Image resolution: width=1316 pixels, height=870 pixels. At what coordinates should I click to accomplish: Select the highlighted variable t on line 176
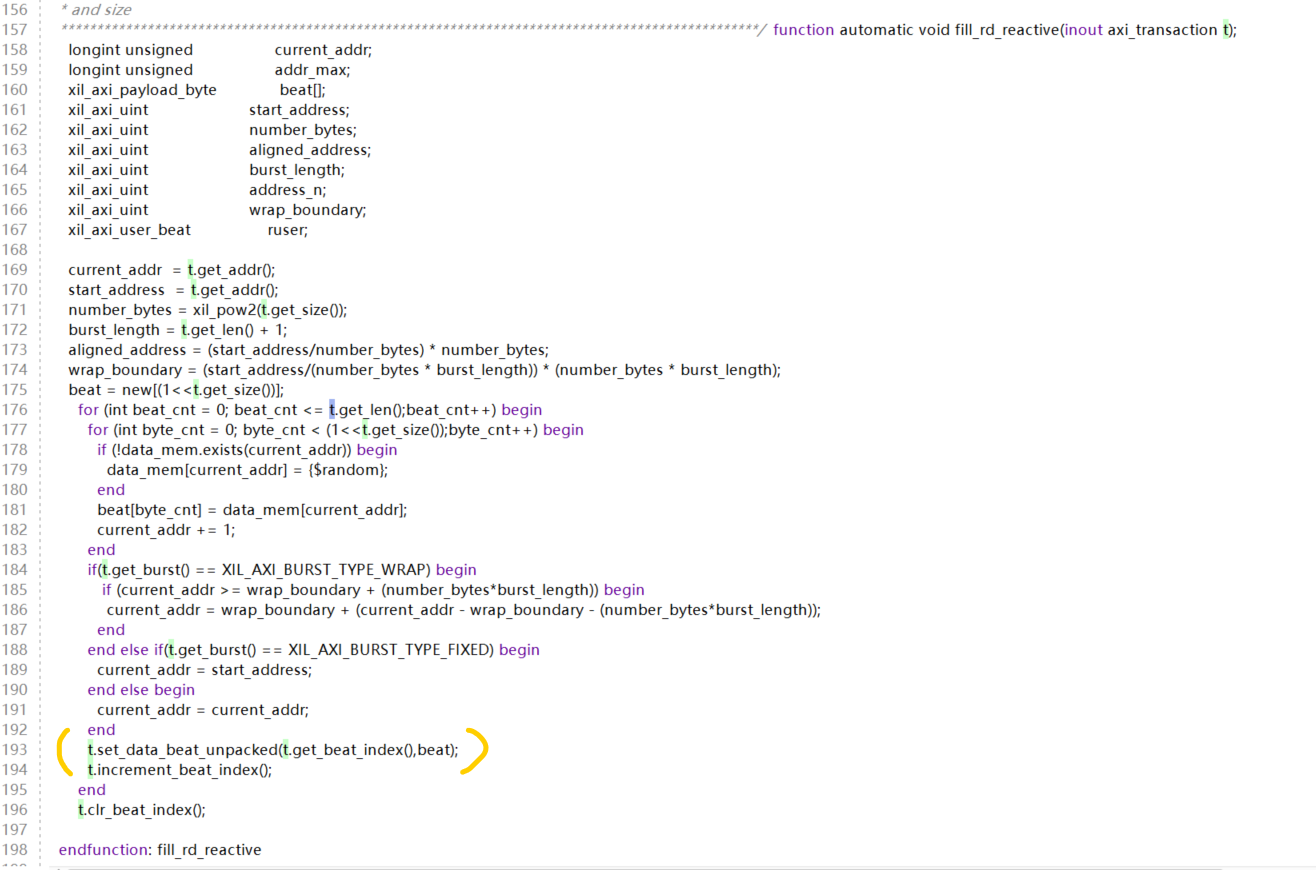[333, 409]
